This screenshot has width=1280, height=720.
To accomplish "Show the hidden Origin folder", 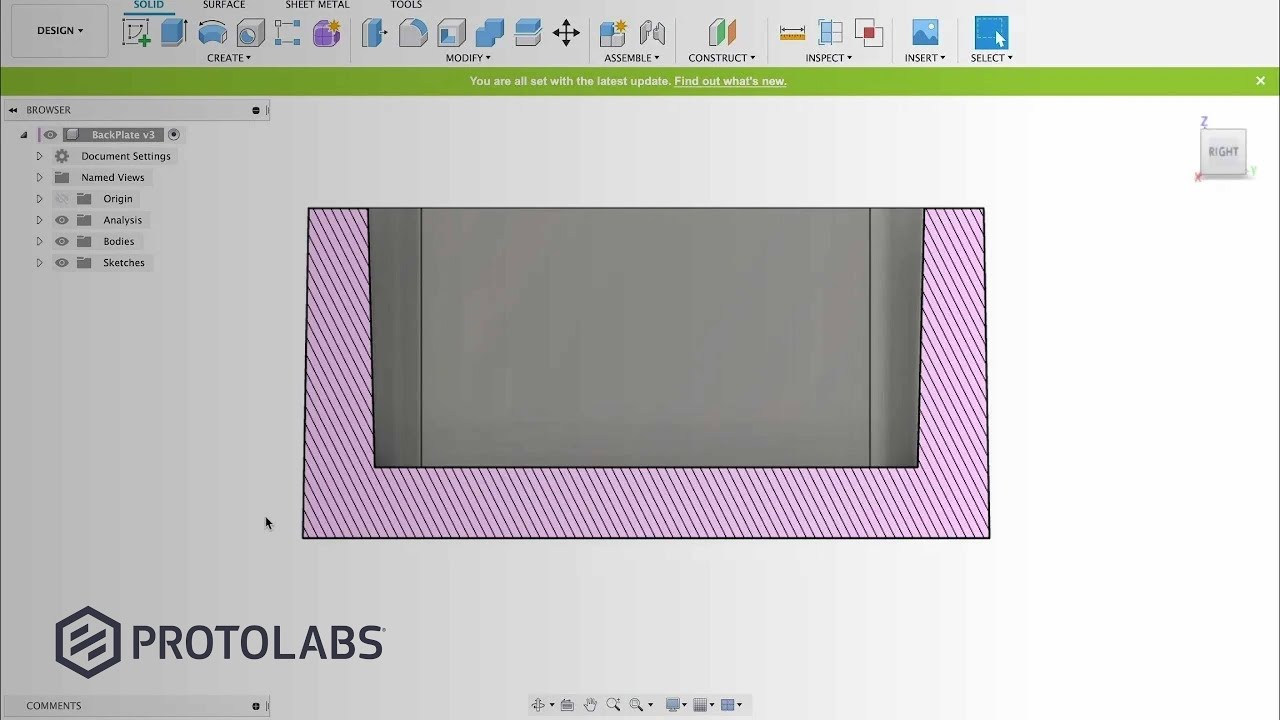I will 62,199.
